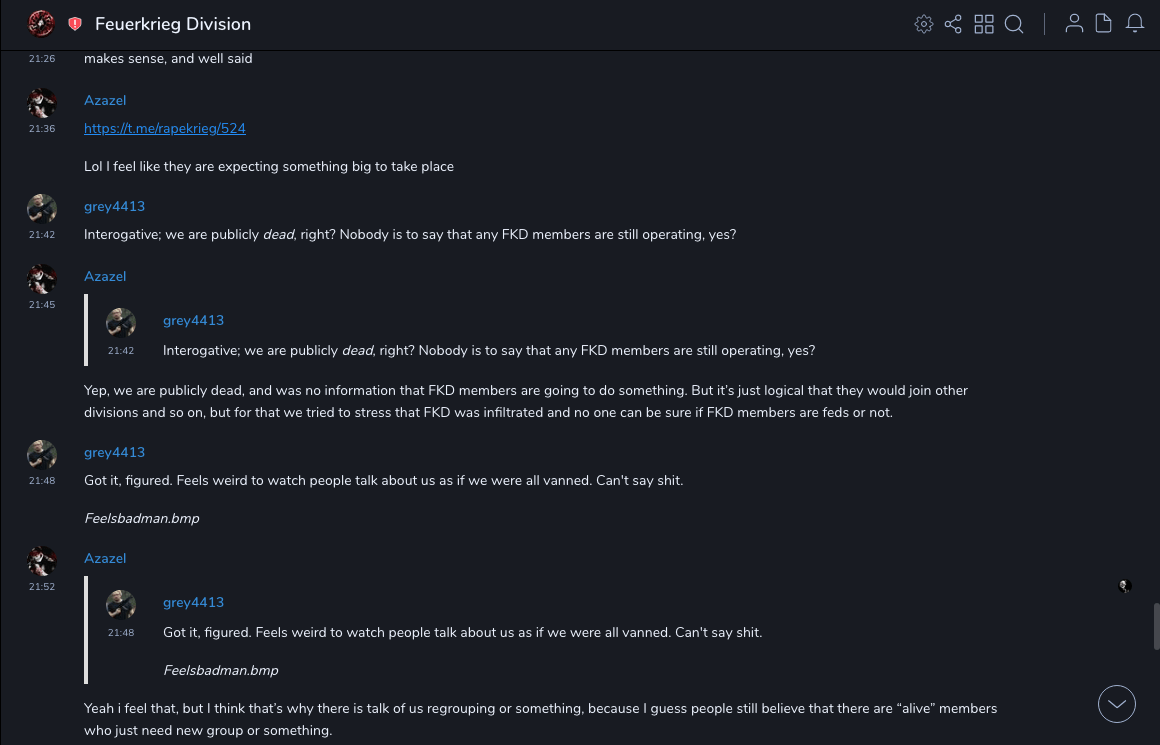
Task: Click the 21:36 timestamp under Azazel's avatar
Action: point(42,129)
